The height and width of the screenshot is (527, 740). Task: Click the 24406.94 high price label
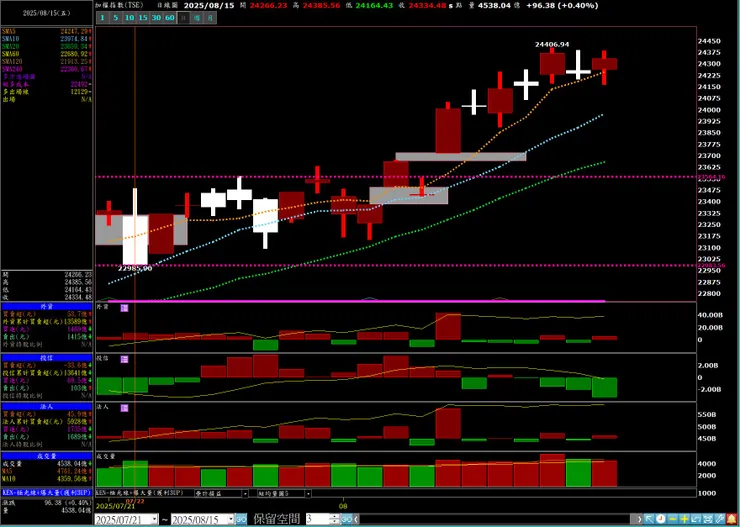(x=552, y=44)
